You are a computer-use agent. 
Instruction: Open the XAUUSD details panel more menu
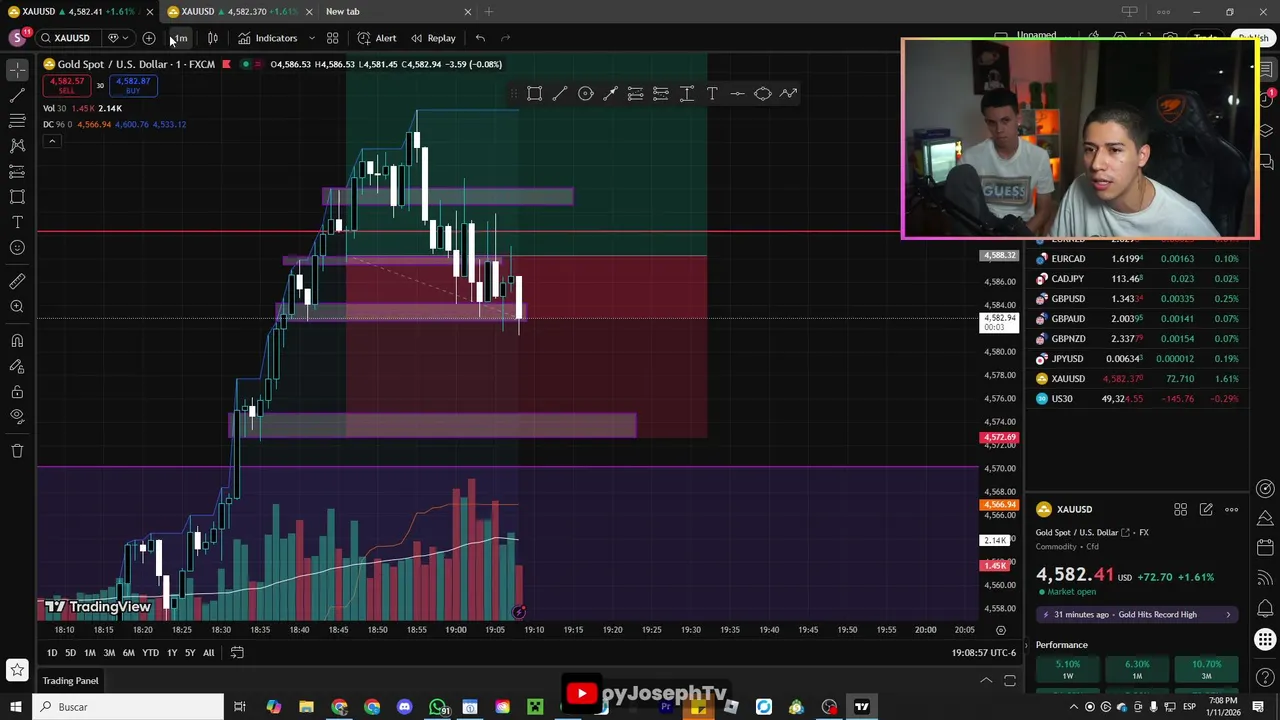point(1232,510)
